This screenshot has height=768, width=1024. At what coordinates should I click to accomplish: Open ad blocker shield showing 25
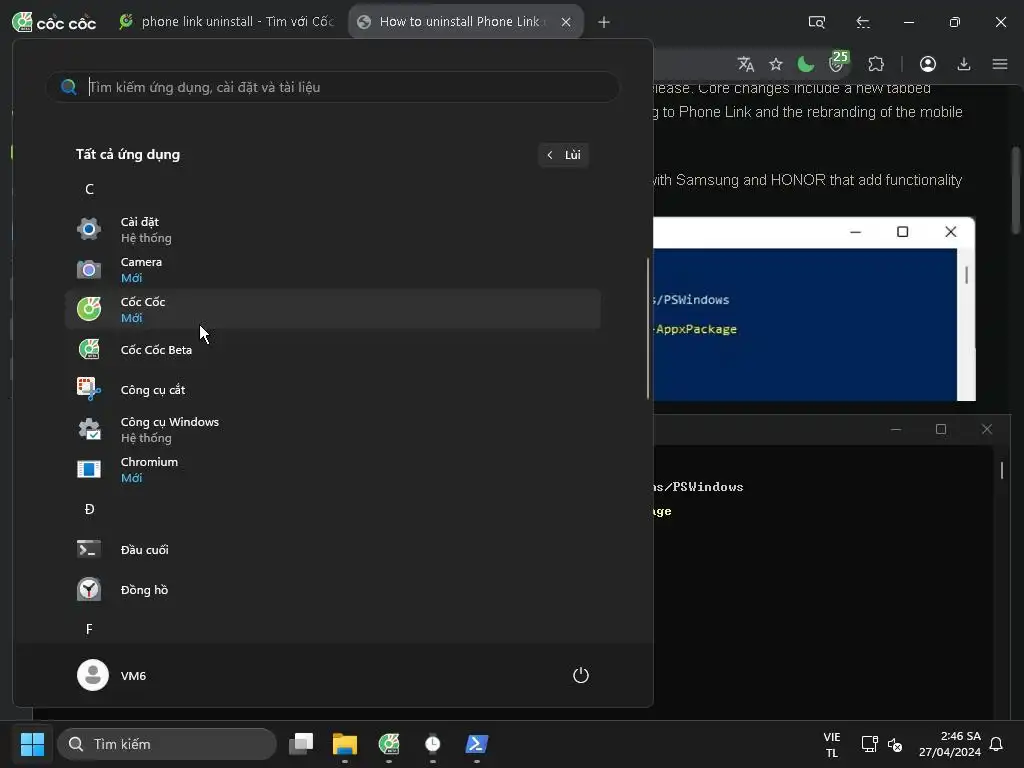coord(838,62)
